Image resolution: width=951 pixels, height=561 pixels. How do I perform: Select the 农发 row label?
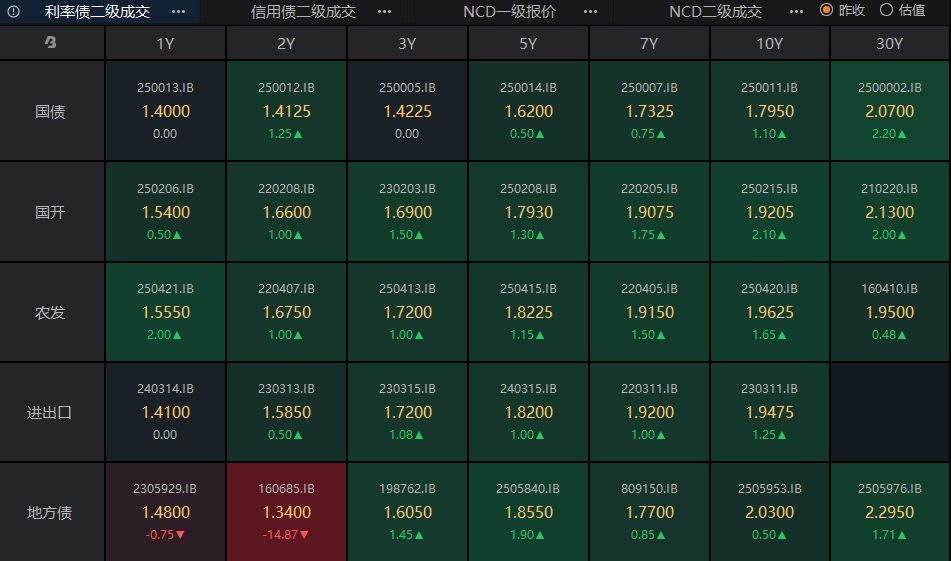click(x=50, y=313)
